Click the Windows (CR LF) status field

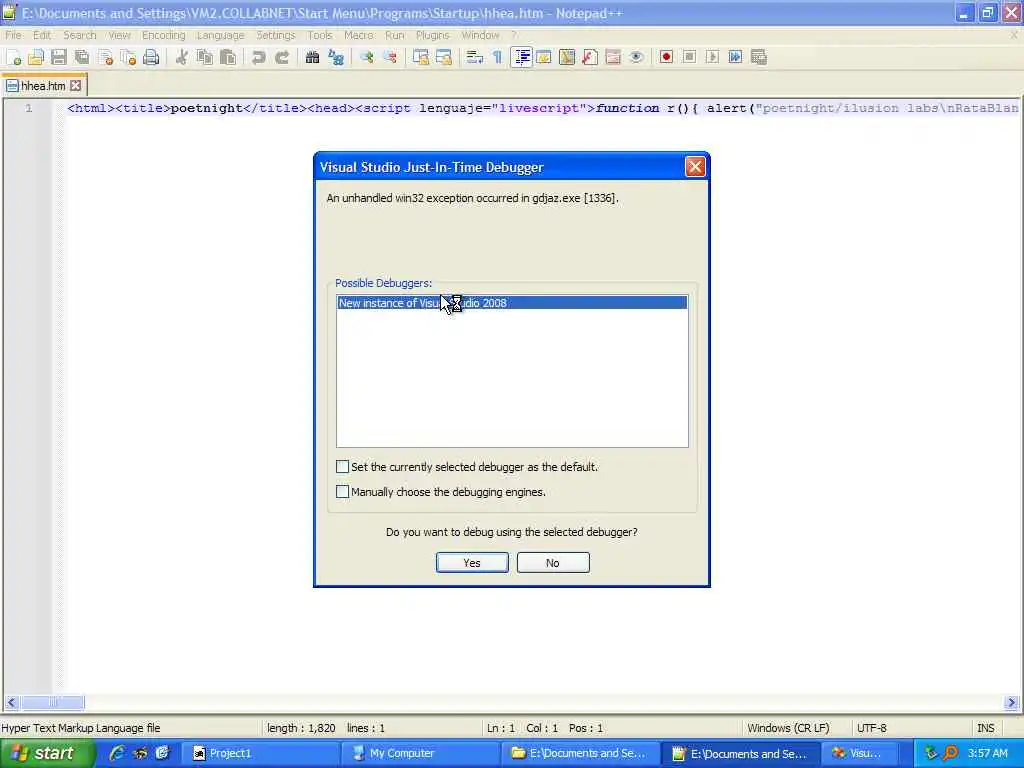(788, 728)
